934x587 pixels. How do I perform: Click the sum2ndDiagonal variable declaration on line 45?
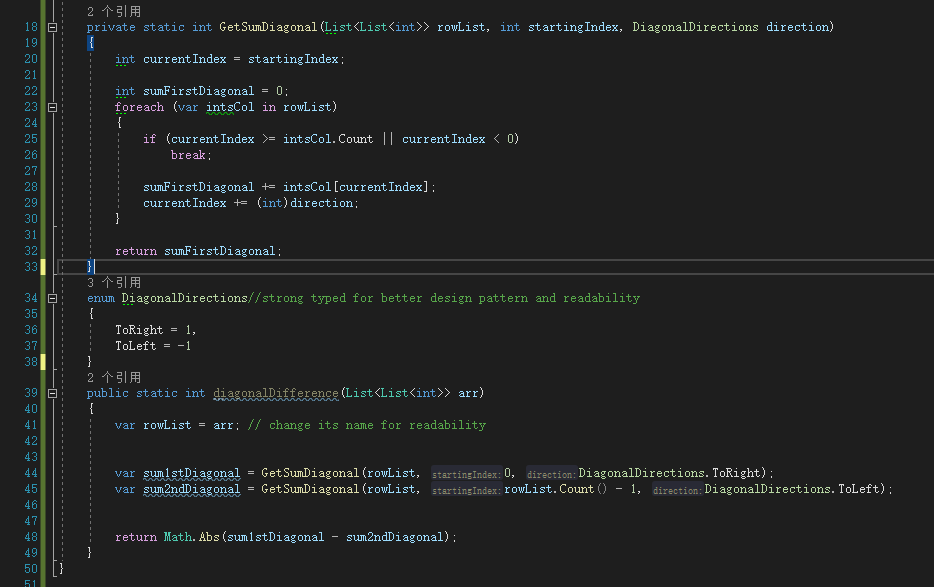pyautogui.click(x=192, y=489)
